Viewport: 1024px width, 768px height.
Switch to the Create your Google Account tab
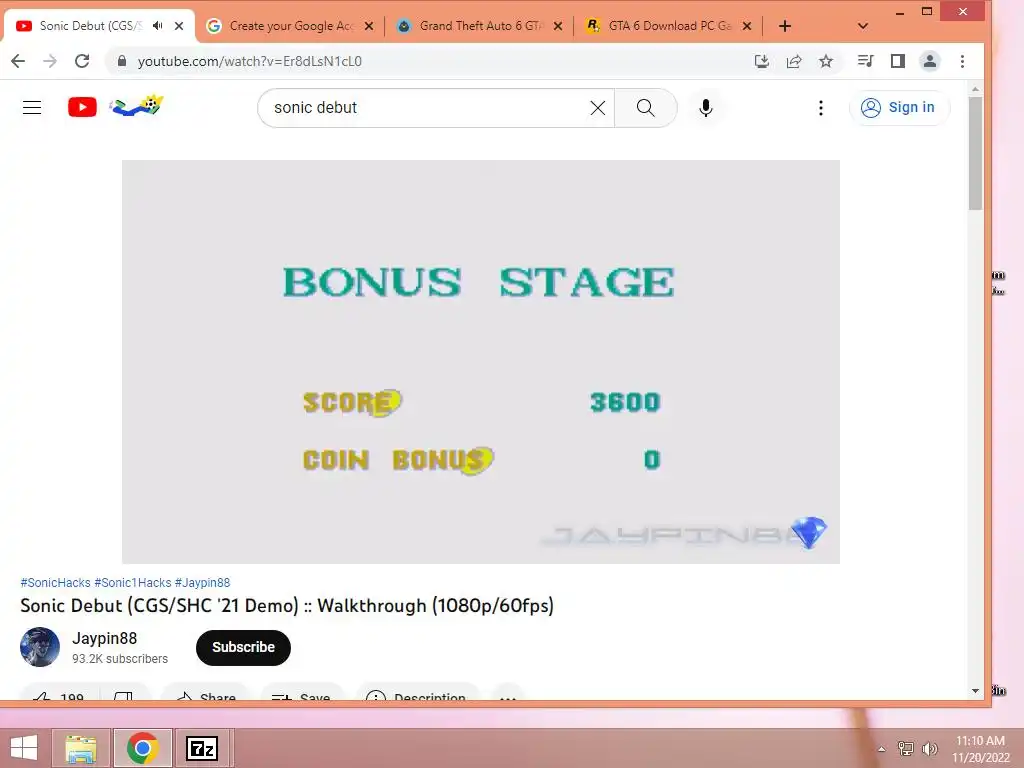(291, 26)
